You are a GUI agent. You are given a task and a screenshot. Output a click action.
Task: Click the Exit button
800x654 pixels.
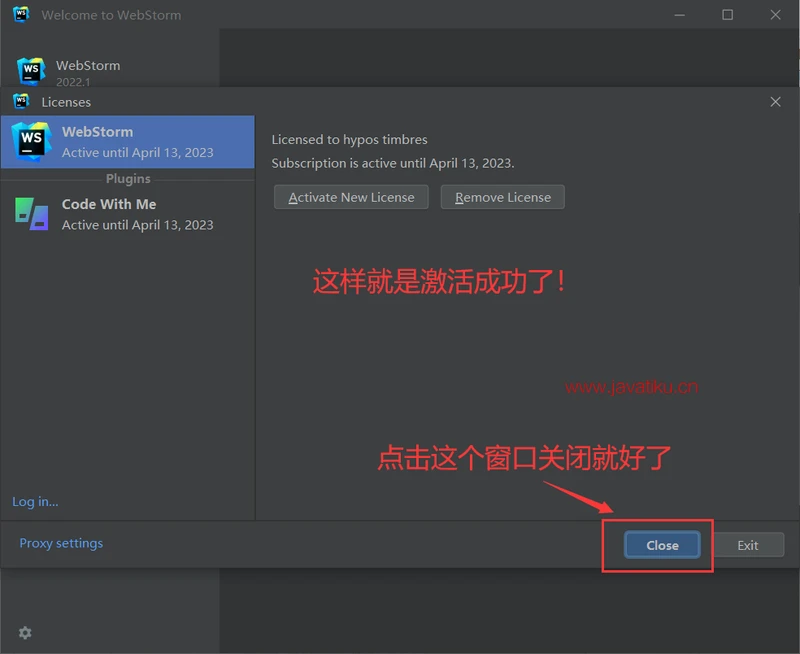tap(748, 545)
